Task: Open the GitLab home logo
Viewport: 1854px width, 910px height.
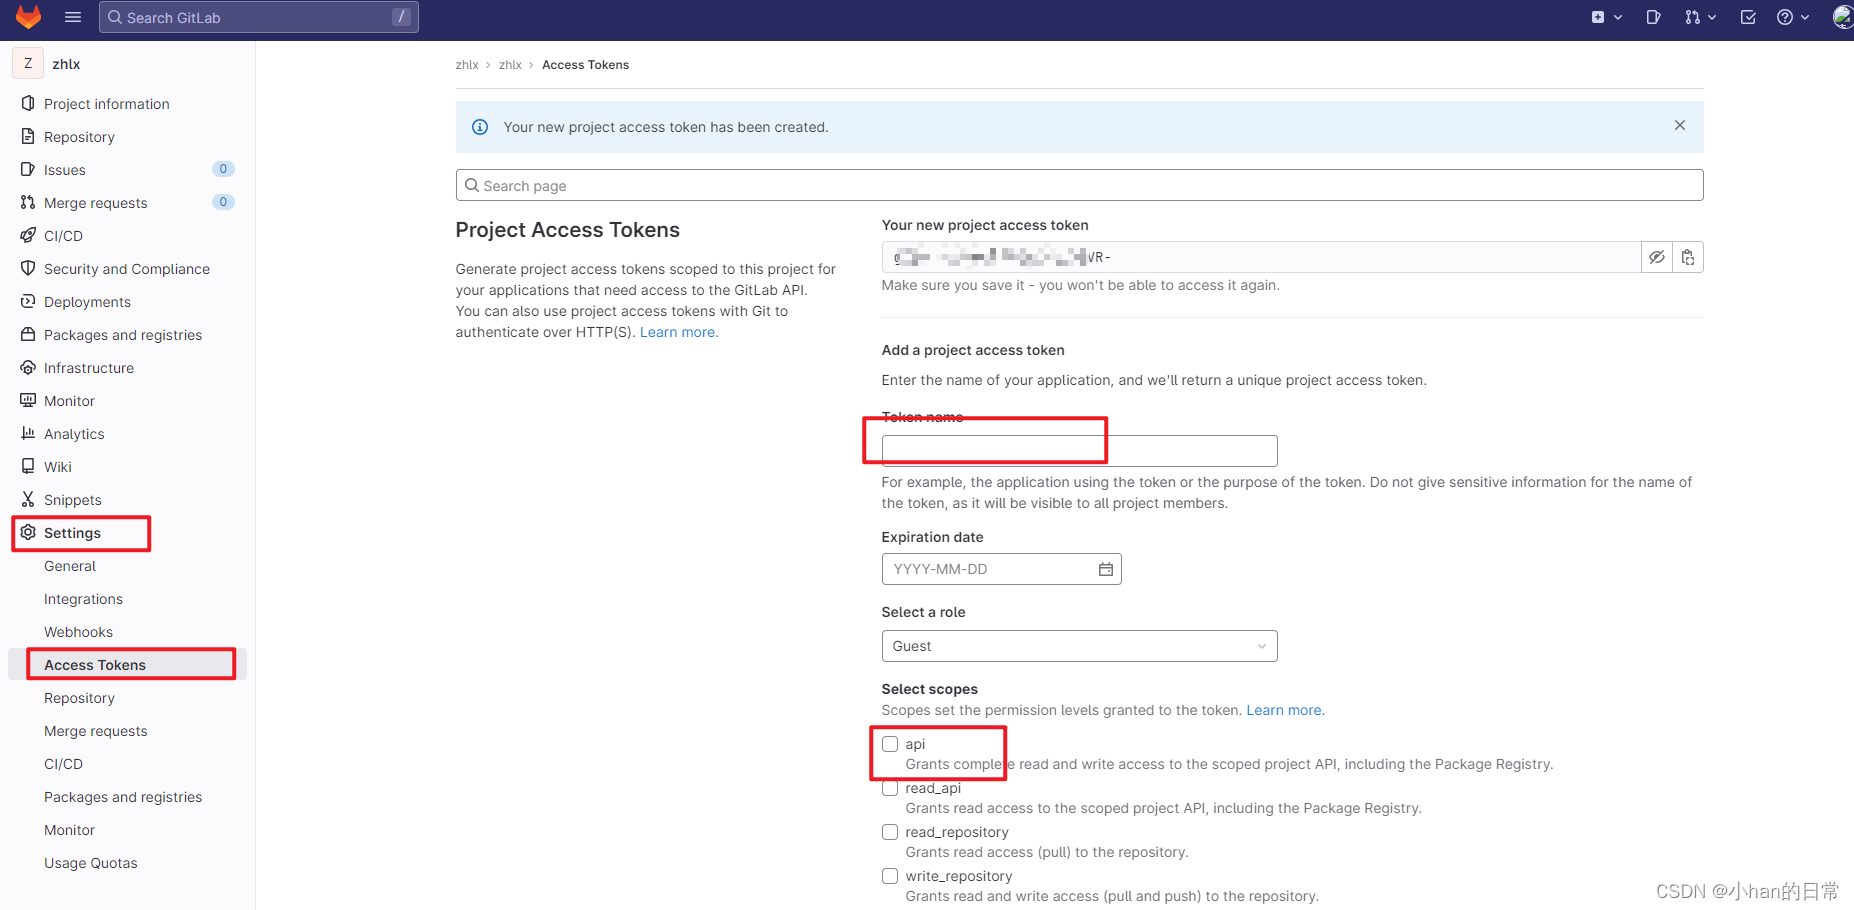Action: tap(28, 17)
